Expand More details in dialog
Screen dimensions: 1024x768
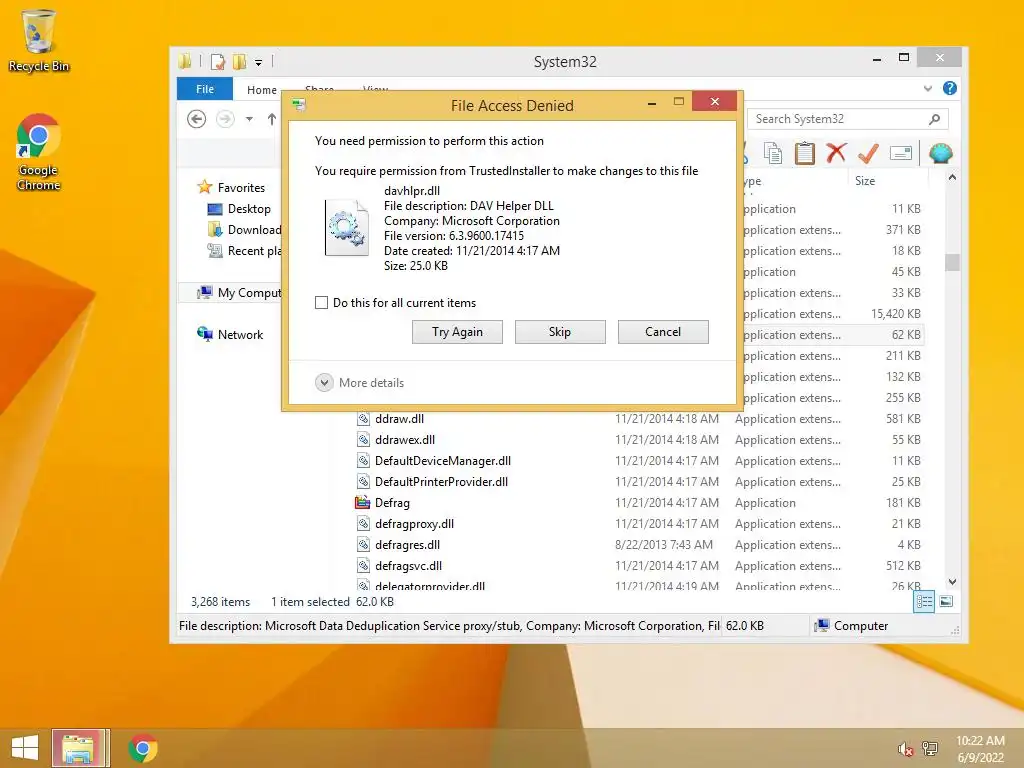(x=359, y=383)
